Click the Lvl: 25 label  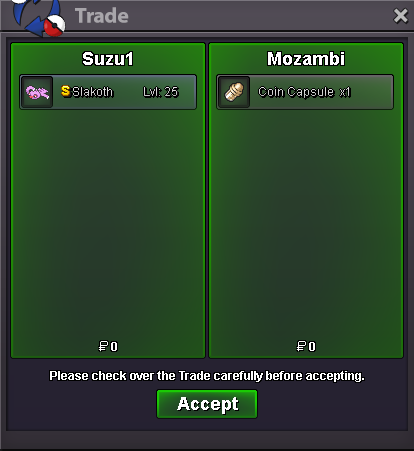[161, 92]
